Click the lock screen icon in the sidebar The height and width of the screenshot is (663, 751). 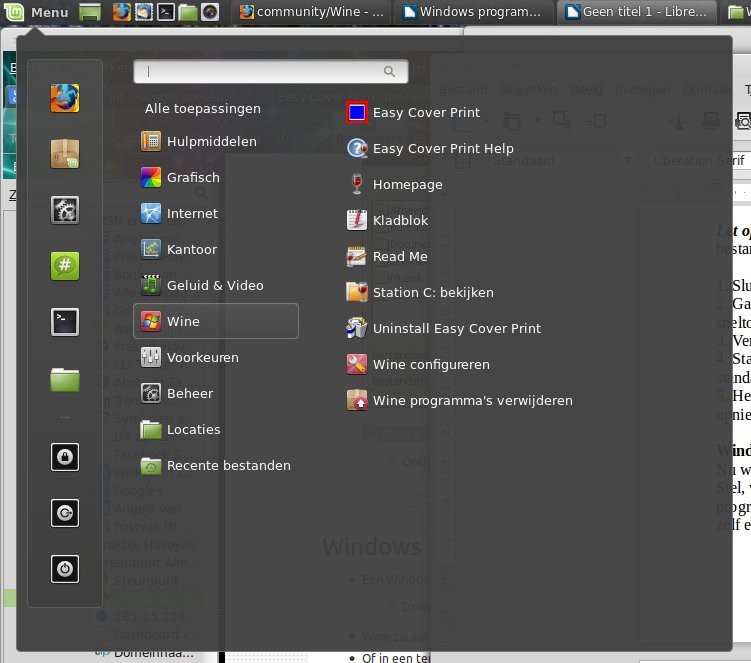65,457
